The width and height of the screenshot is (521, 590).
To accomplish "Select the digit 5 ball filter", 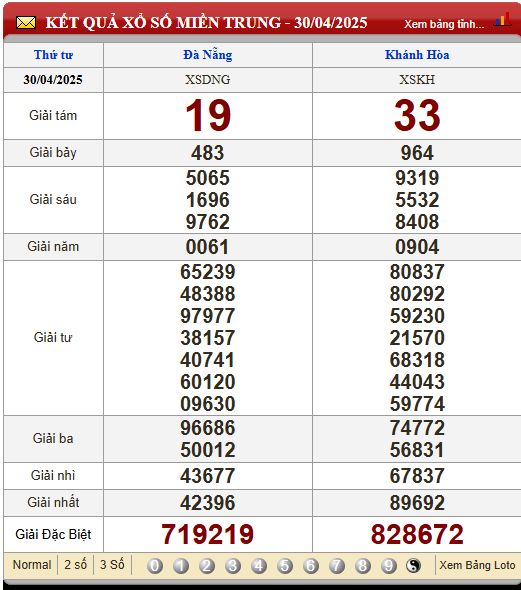I will (285, 566).
